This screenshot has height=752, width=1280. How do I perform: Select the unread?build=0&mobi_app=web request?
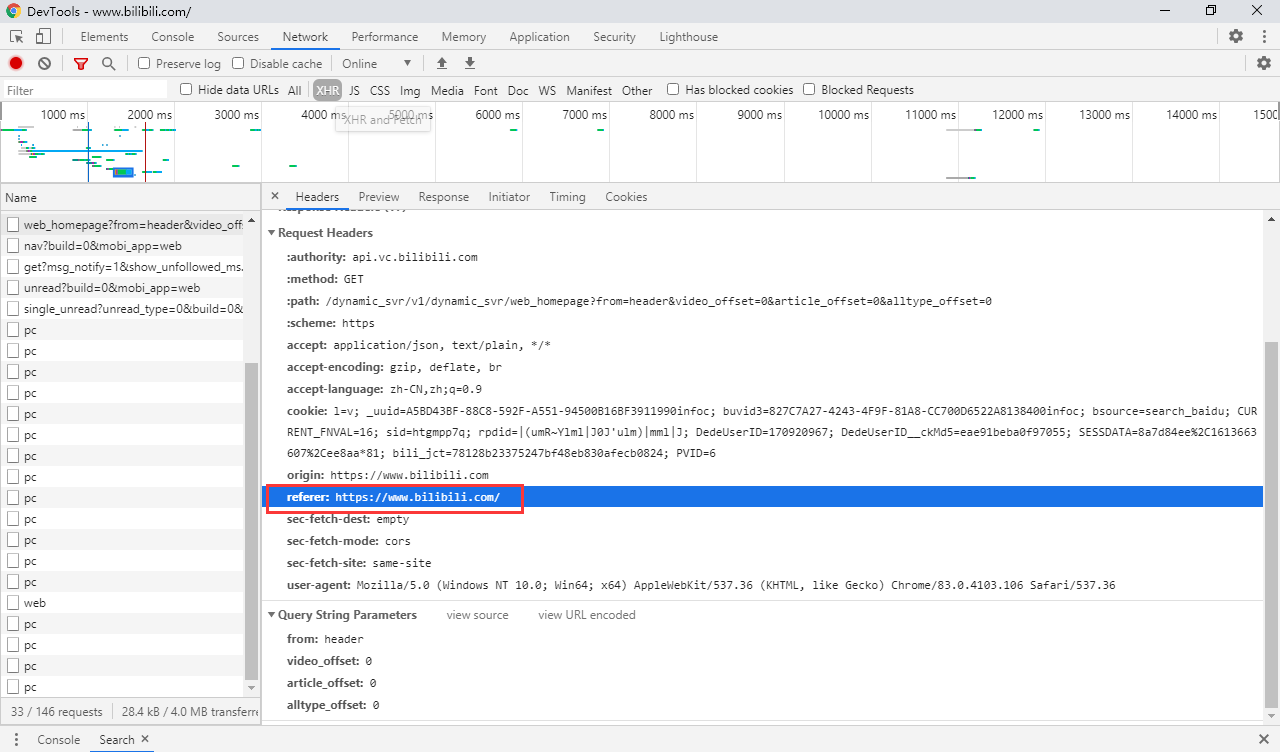click(122, 288)
